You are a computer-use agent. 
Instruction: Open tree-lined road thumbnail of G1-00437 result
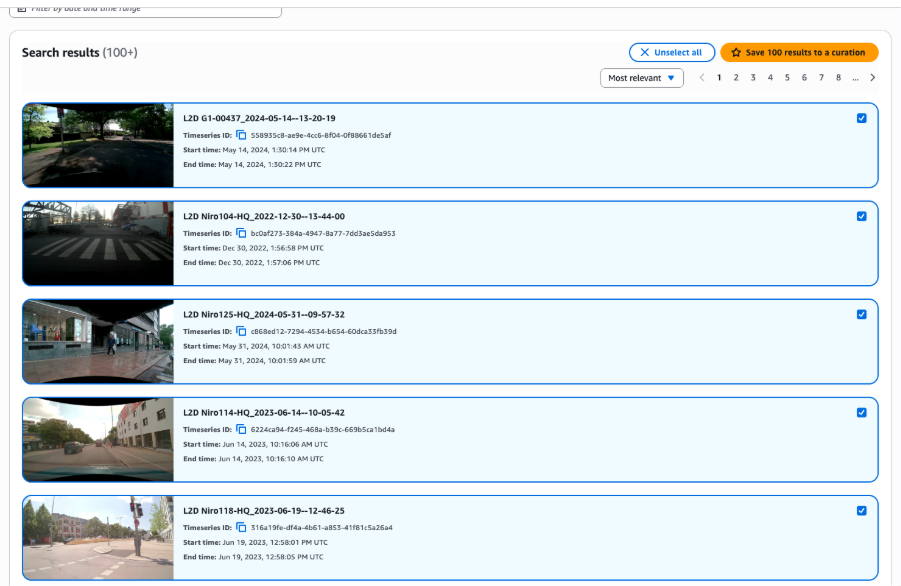98,145
